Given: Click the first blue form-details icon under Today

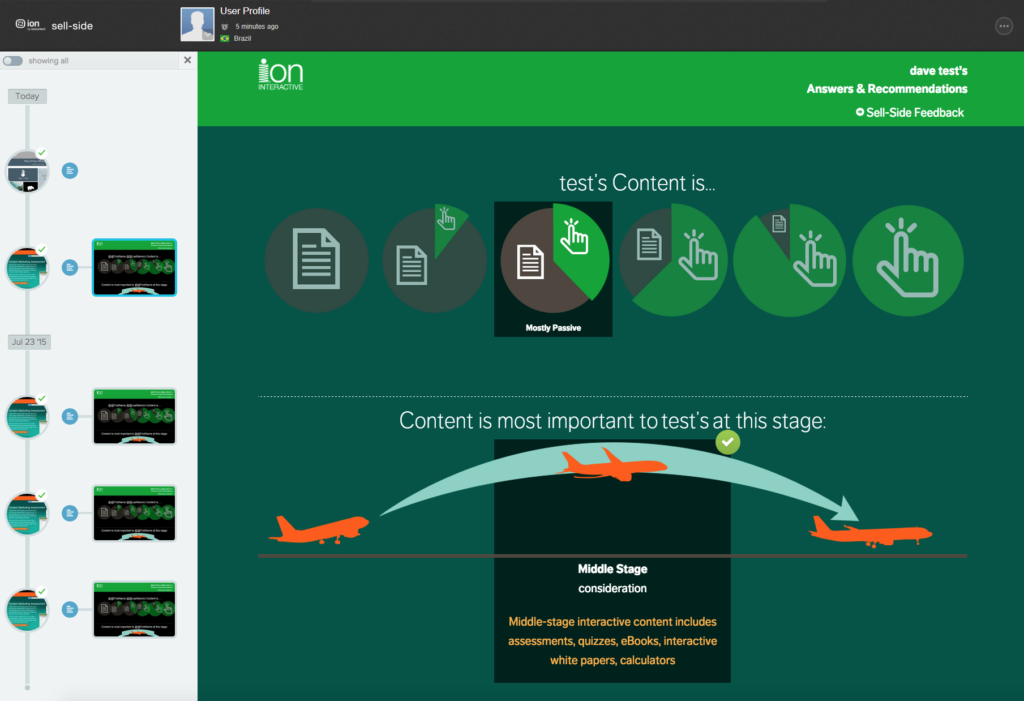Looking at the screenshot, I should [70, 171].
